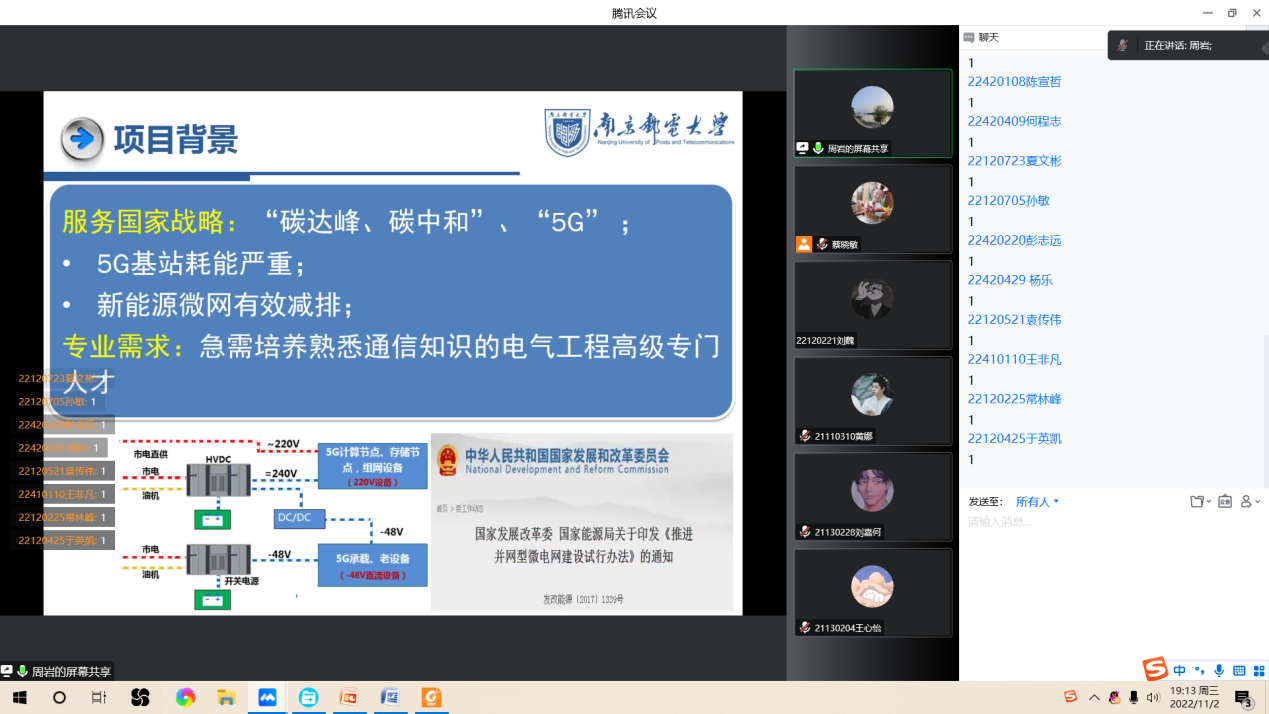Open the Sogou soft keyboard icon
Screen dimensions: 1269x714
tap(1239, 670)
